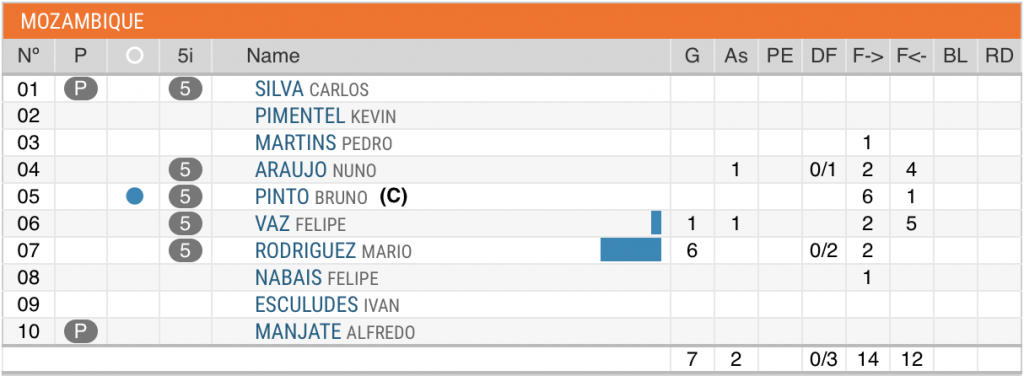Open player PIMENTEL KEVIN
Screen dimensions: 1024x376
click(x=325, y=116)
